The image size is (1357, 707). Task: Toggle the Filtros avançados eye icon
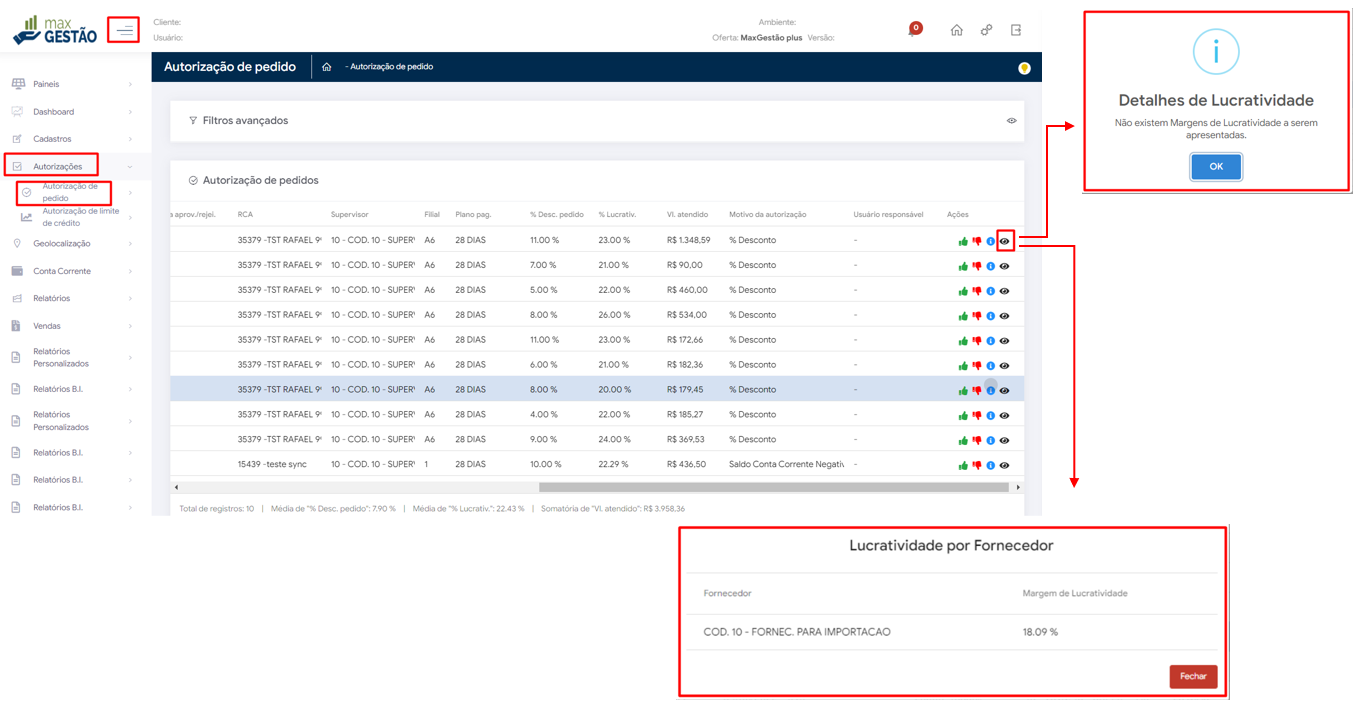point(1011,121)
